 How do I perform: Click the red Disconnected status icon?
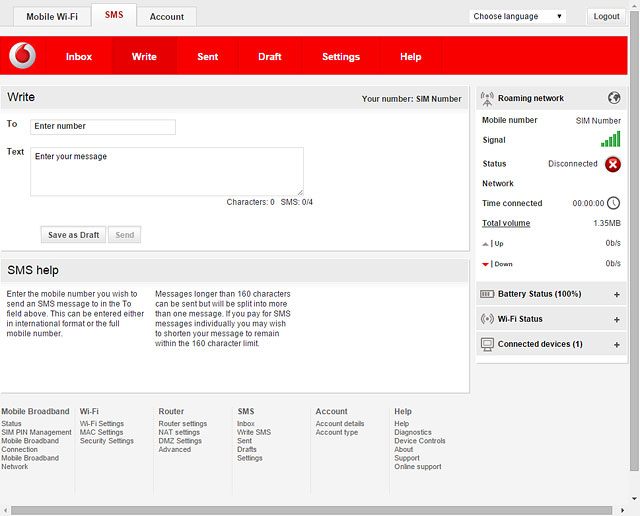(612, 164)
